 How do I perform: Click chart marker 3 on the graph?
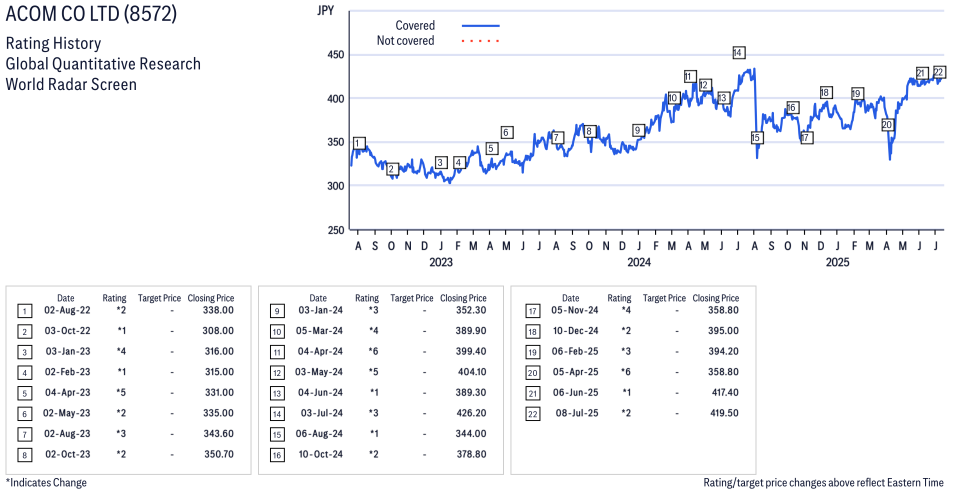click(441, 163)
